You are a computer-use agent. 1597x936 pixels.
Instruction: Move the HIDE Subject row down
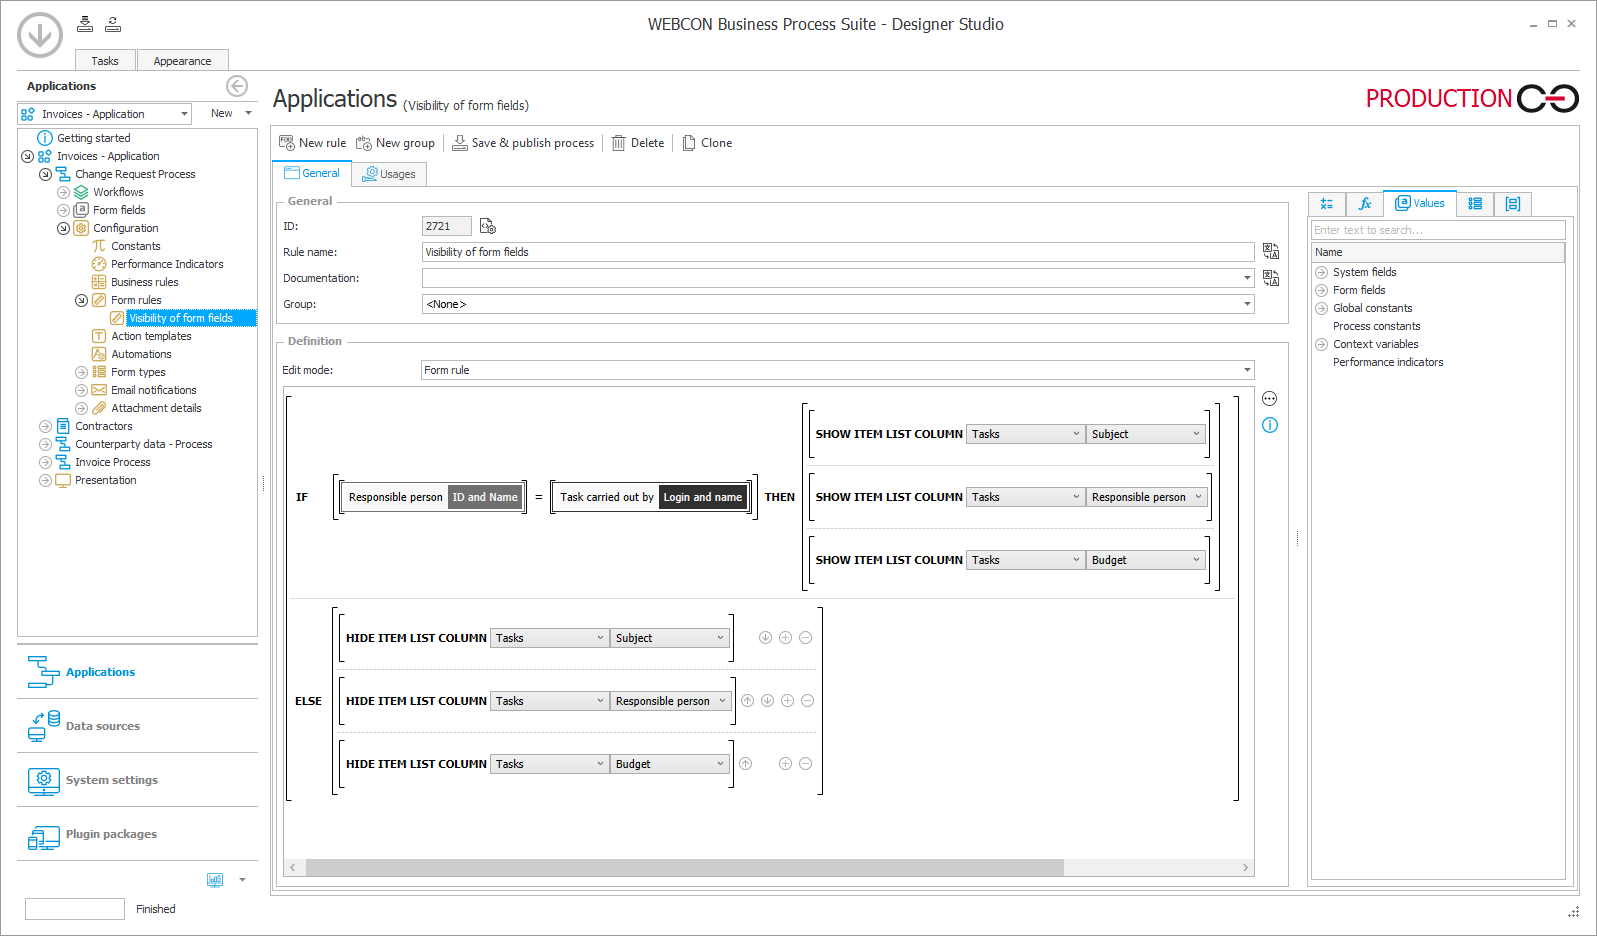point(765,637)
